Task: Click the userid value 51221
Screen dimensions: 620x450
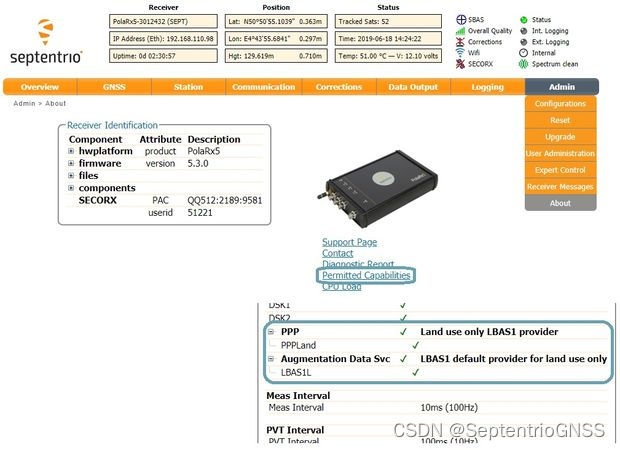Action: tap(200, 213)
